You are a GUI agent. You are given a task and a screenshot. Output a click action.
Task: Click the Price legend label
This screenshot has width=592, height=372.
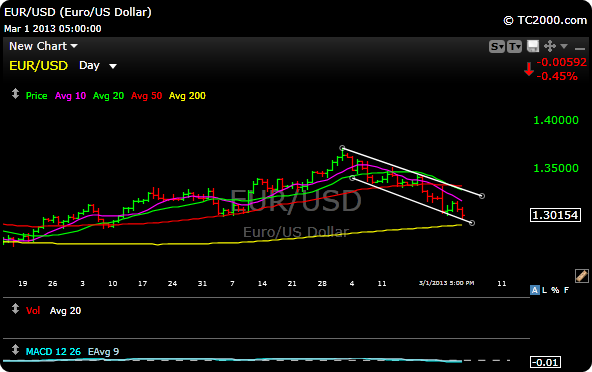click(37, 96)
